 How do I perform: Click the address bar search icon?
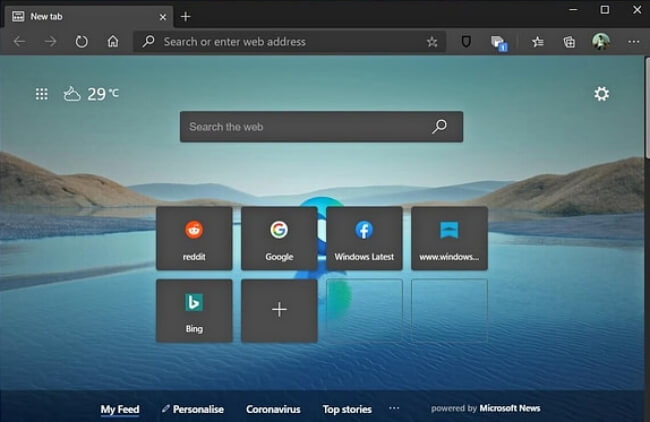point(148,41)
